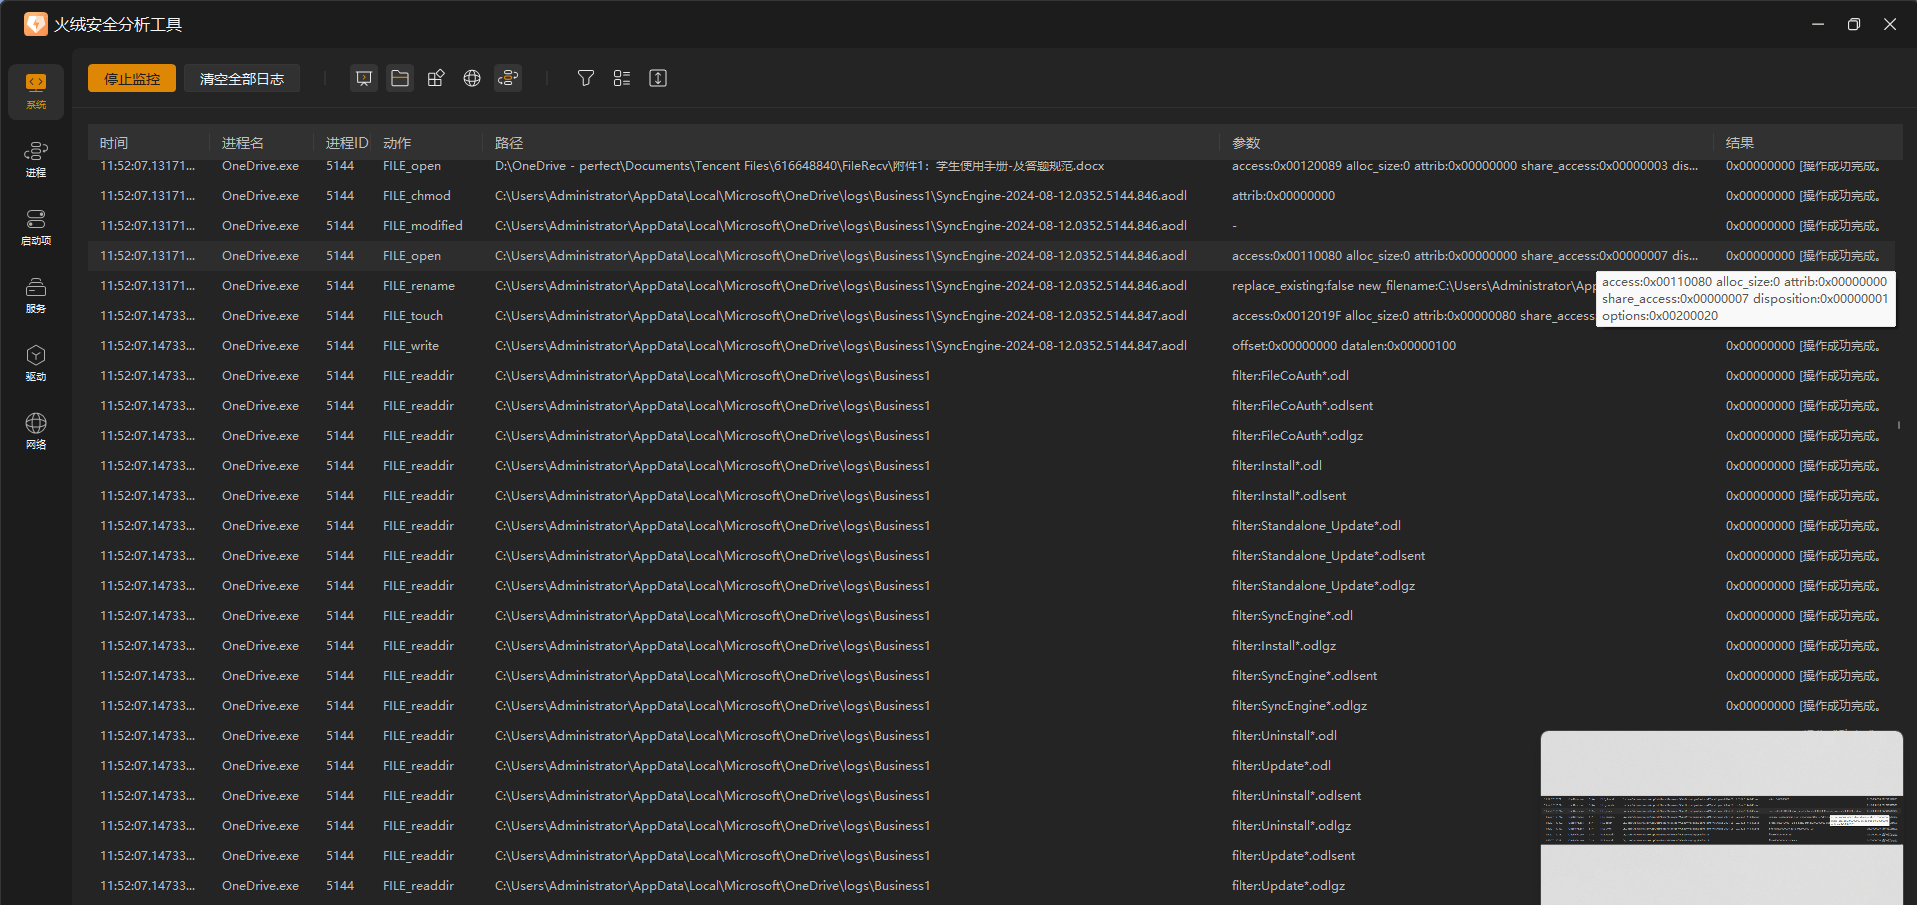Select the 网络 sidebar section
The image size is (1917, 905).
click(x=36, y=432)
